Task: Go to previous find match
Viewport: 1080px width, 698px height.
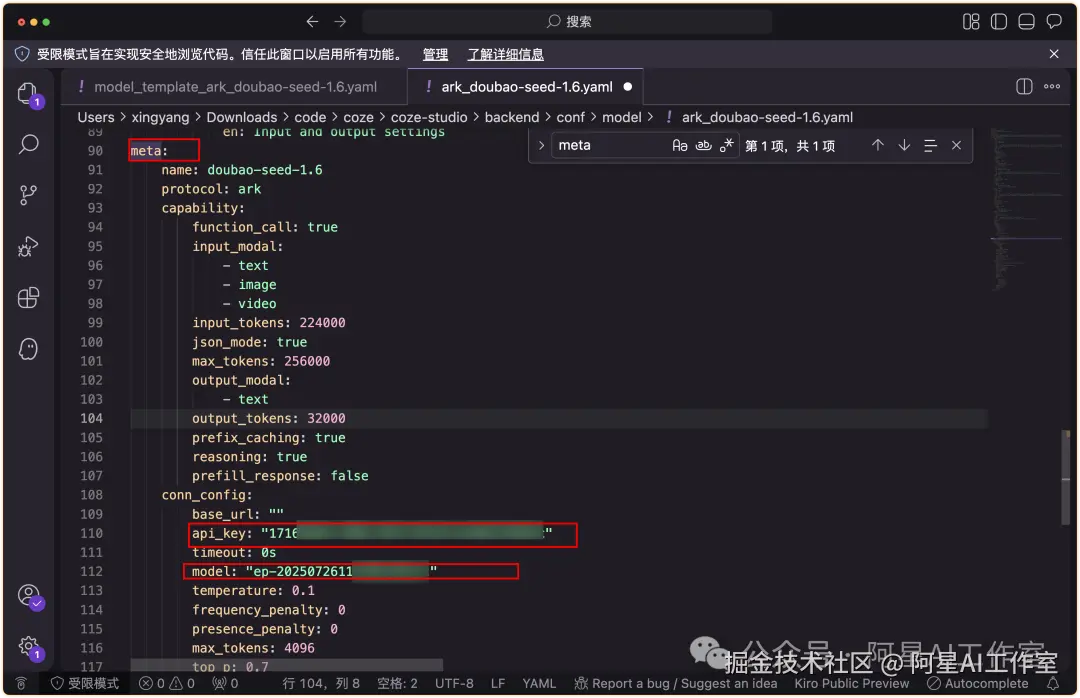Action: [x=878, y=145]
